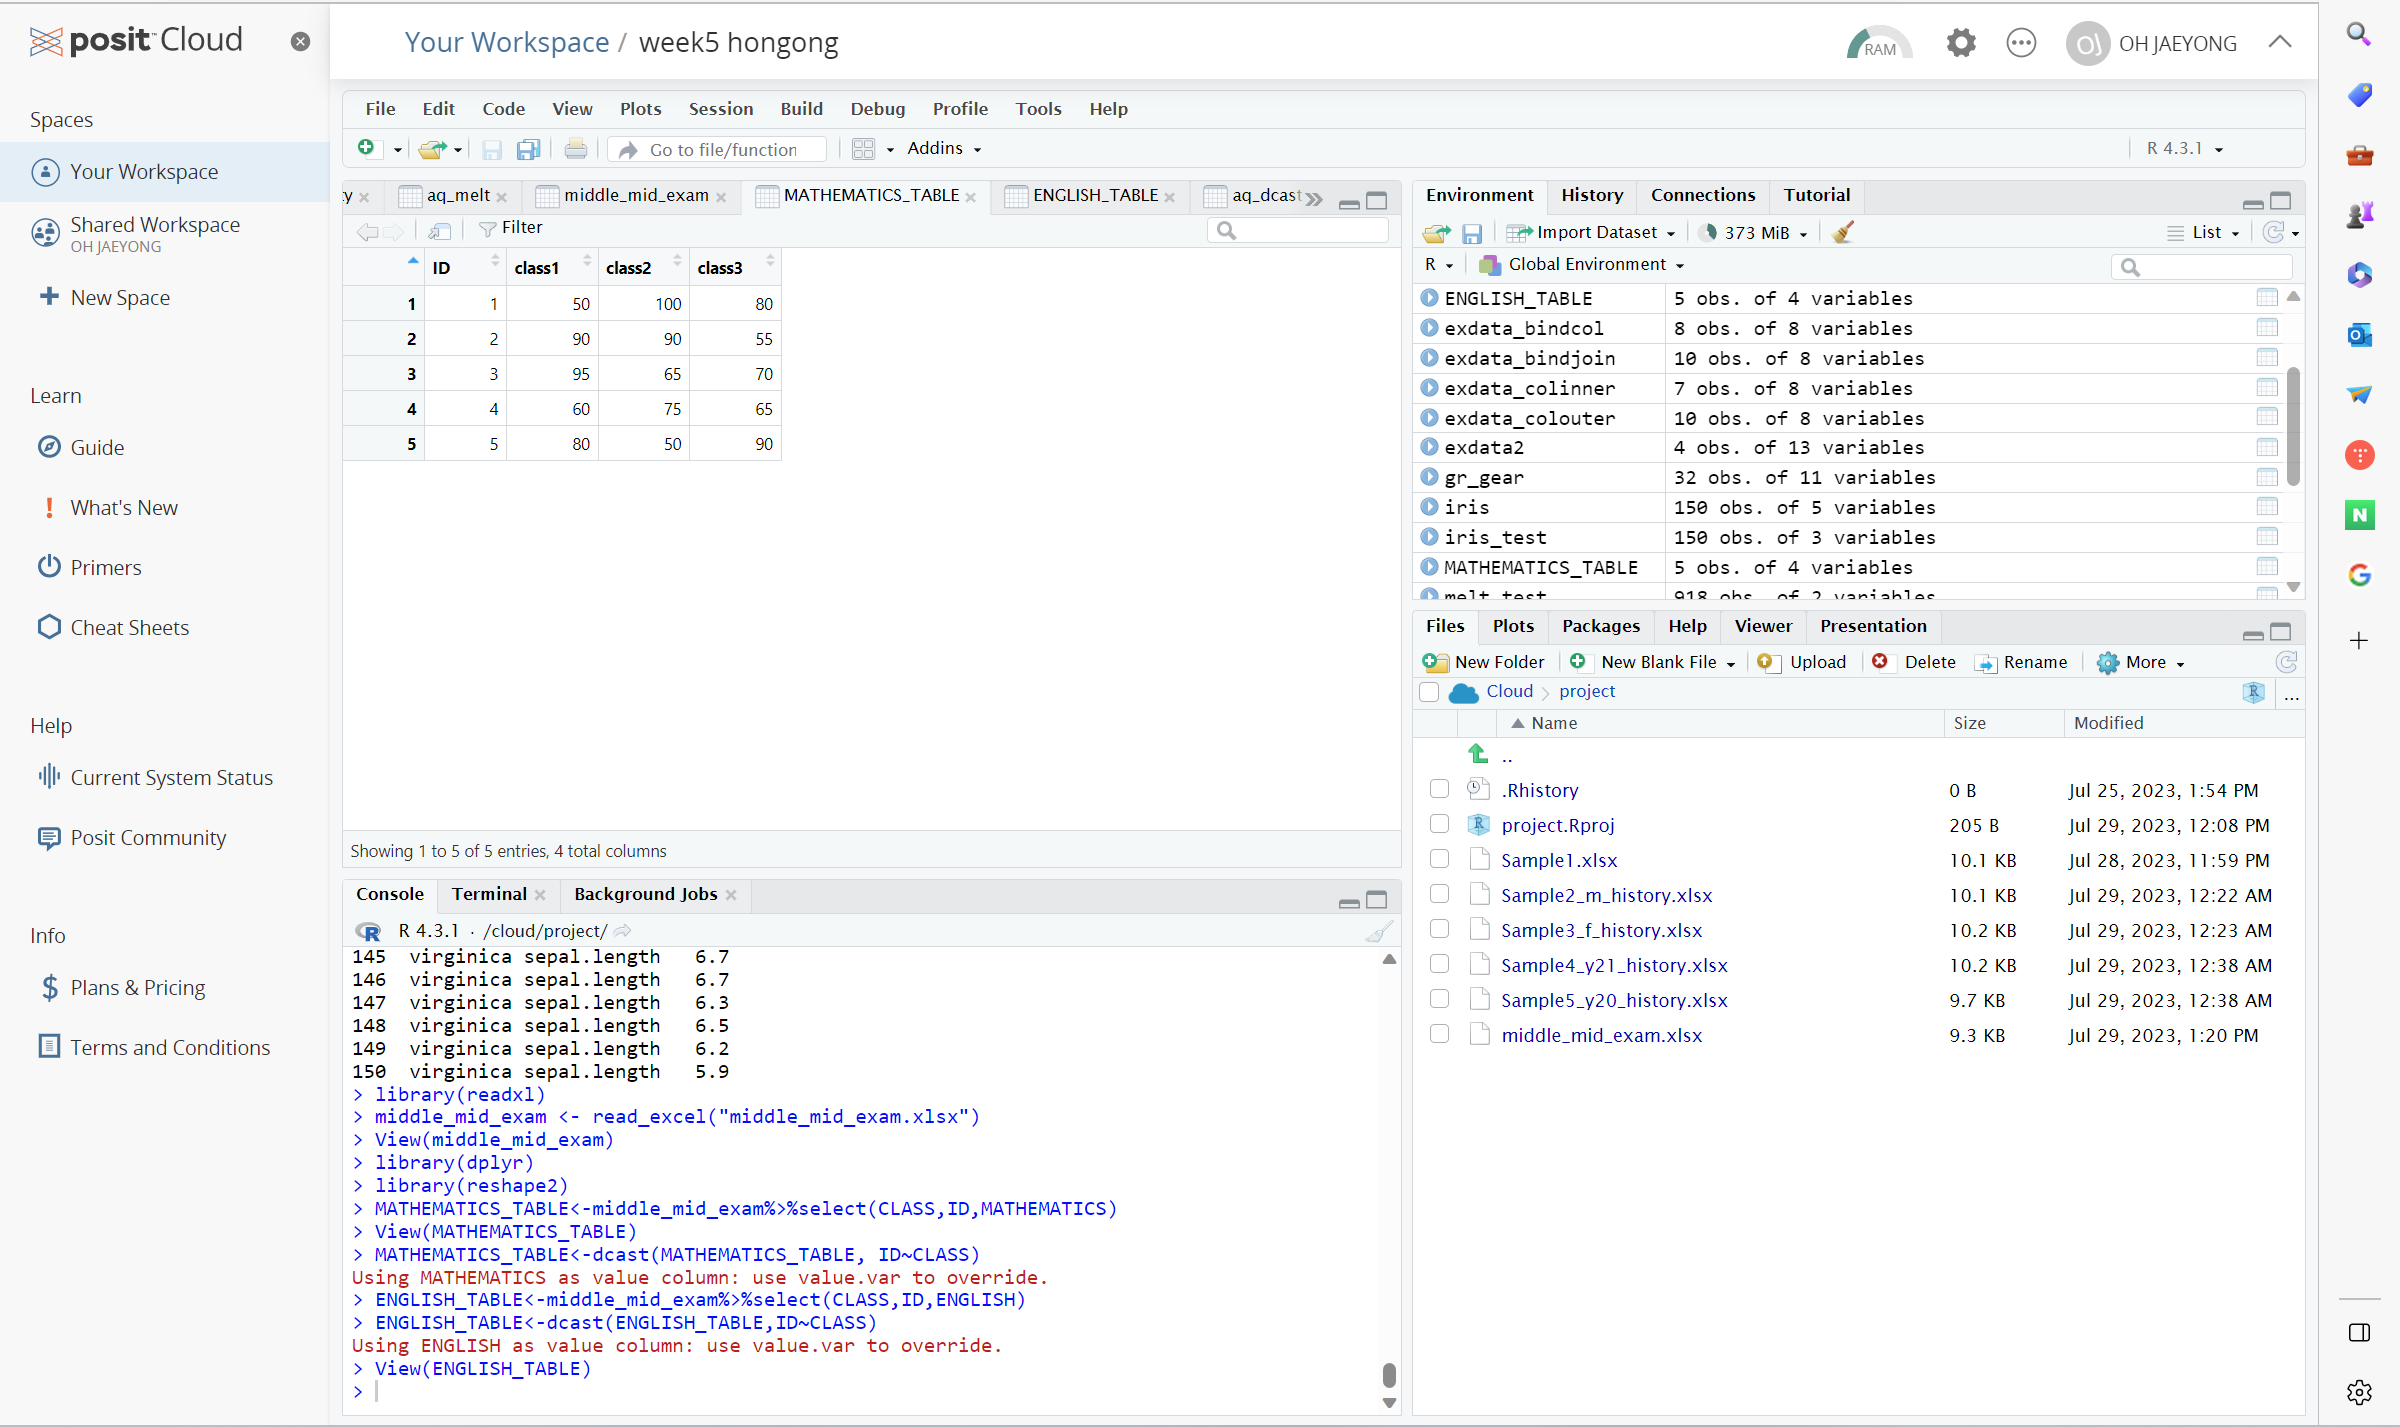Check the Sample1.xlsx file checkbox
Image resolution: width=2400 pixels, height=1427 pixels.
[1439, 859]
